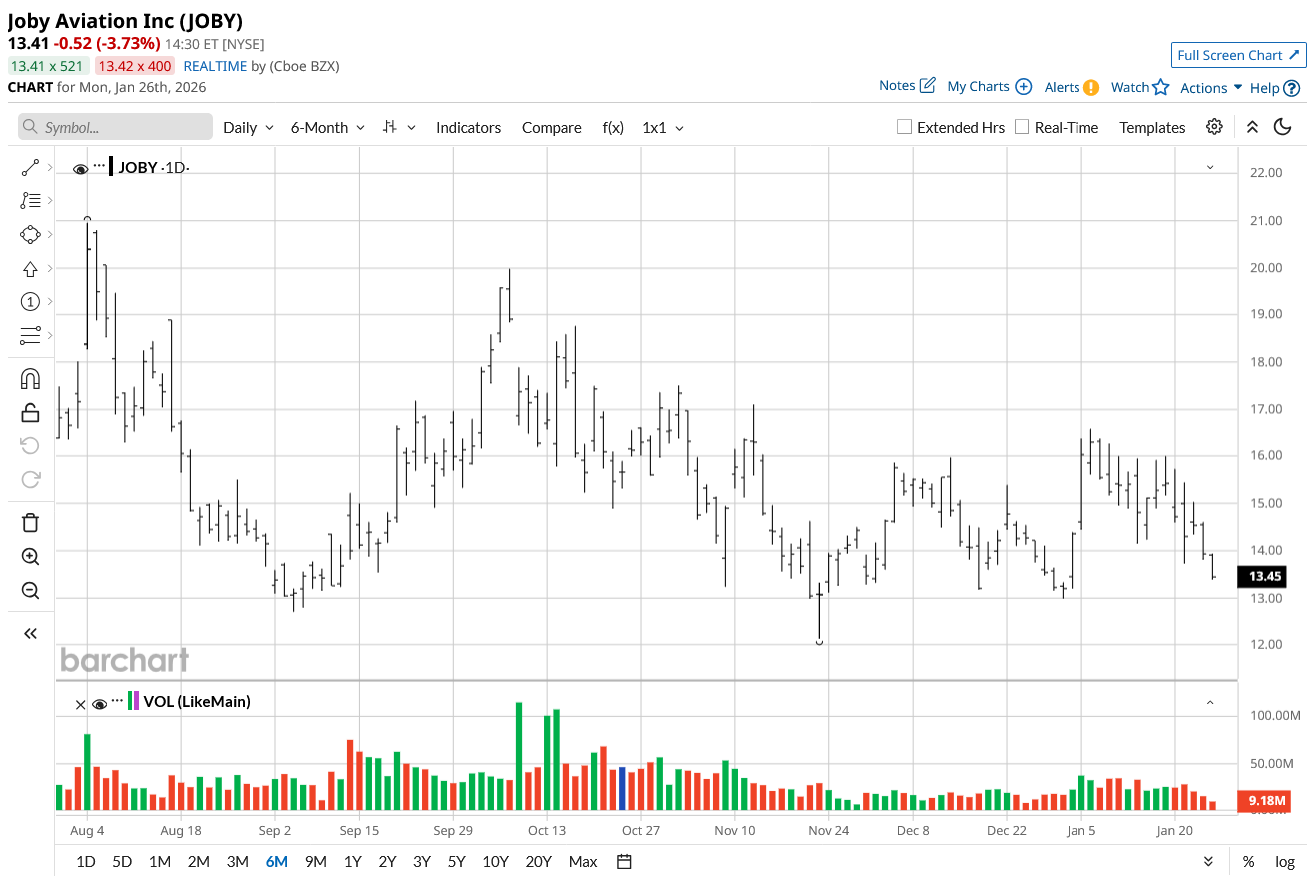Add JOBY to Watch star
The height and width of the screenshot is (876, 1308).
(x=1160, y=87)
